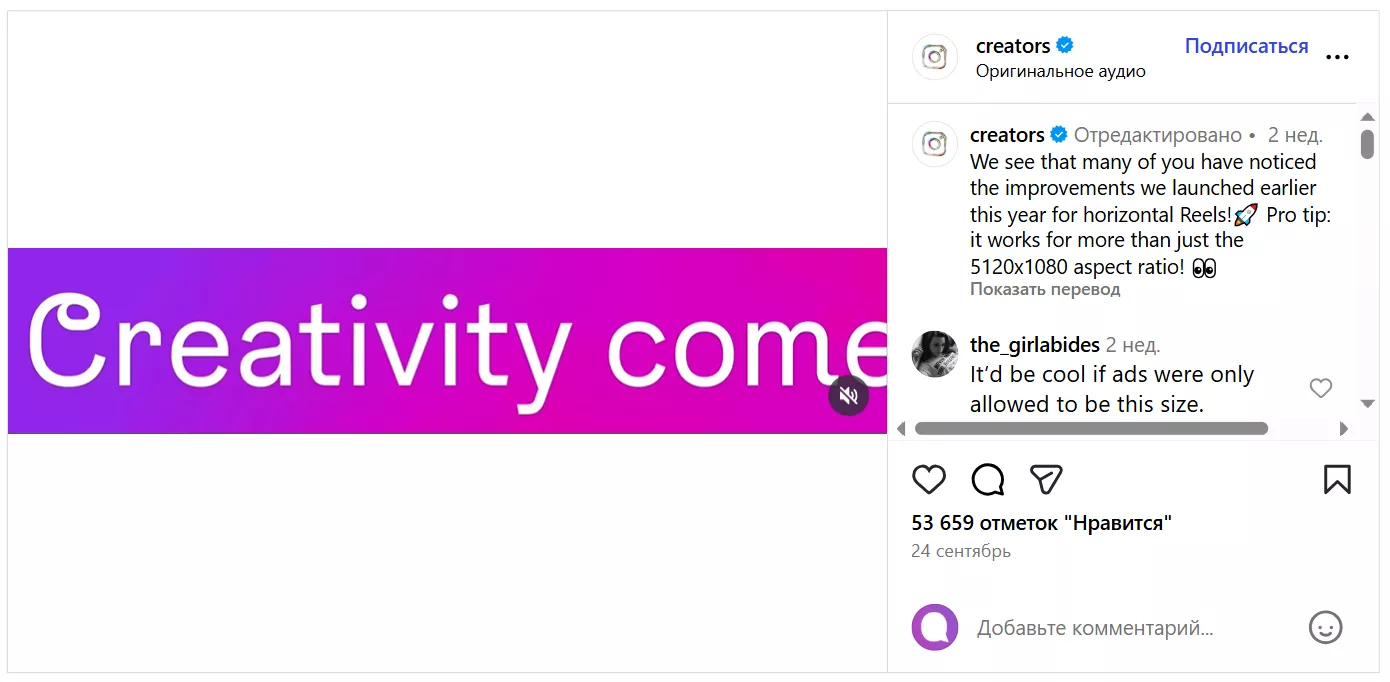The image size is (1390, 682).
Task: Click the vertical scrollbar thumb in comments
Action: tap(1367, 144)
